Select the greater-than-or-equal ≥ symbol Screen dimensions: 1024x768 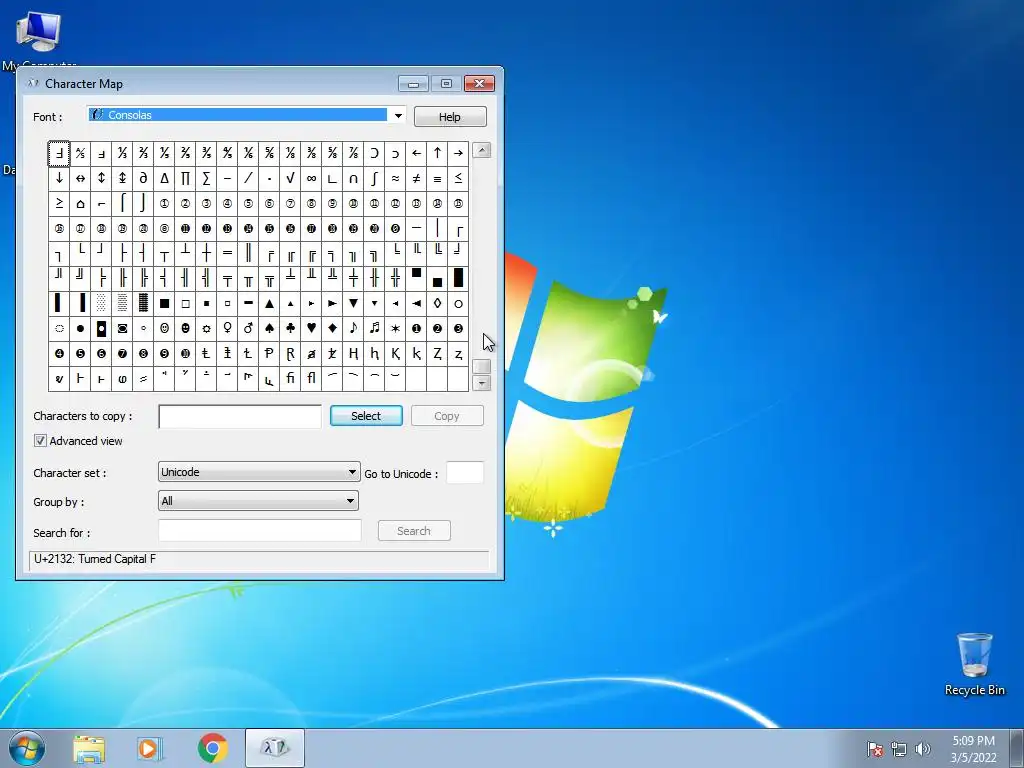pyautogui.click(x=59, y=204)
